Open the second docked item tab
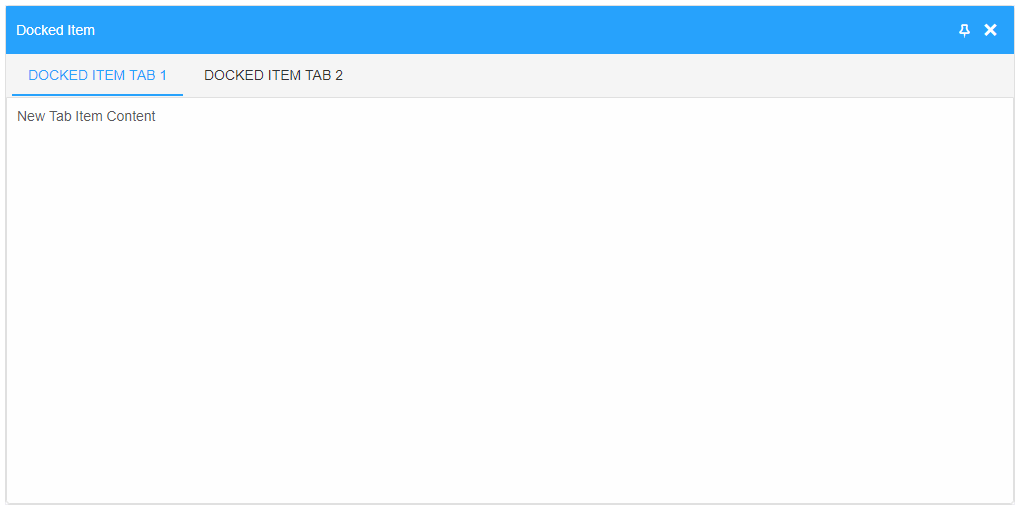 pos(273,75)
